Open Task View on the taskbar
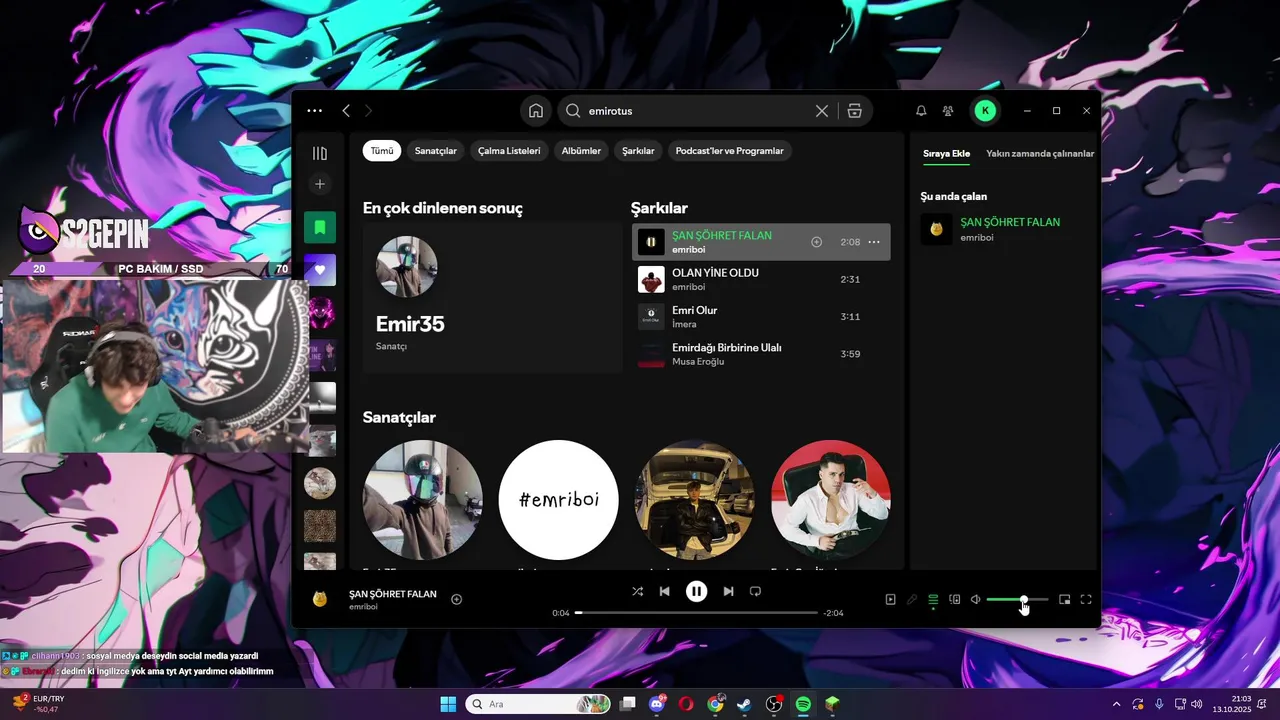Screen dimensions: 1280x720 (627, 704)
